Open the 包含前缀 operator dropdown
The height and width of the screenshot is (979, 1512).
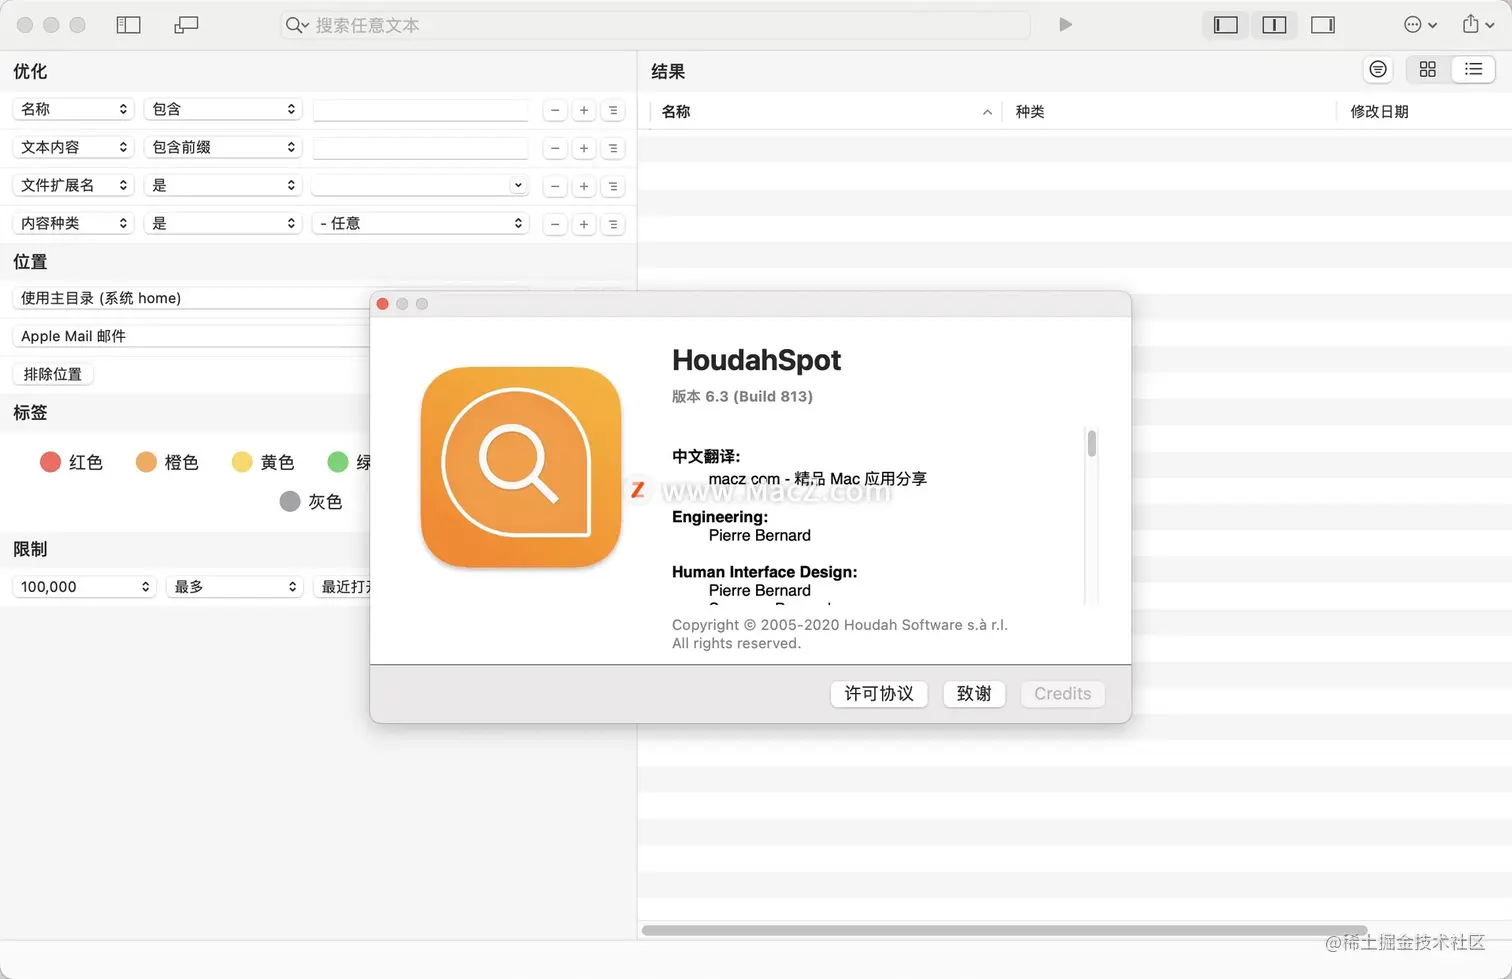click(223, 147)
